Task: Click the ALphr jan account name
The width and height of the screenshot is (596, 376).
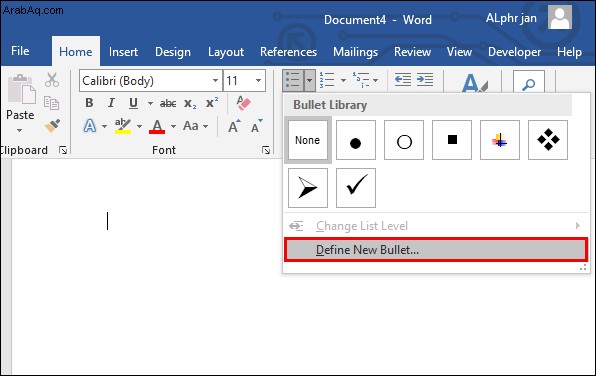Action: pos(511,18)
